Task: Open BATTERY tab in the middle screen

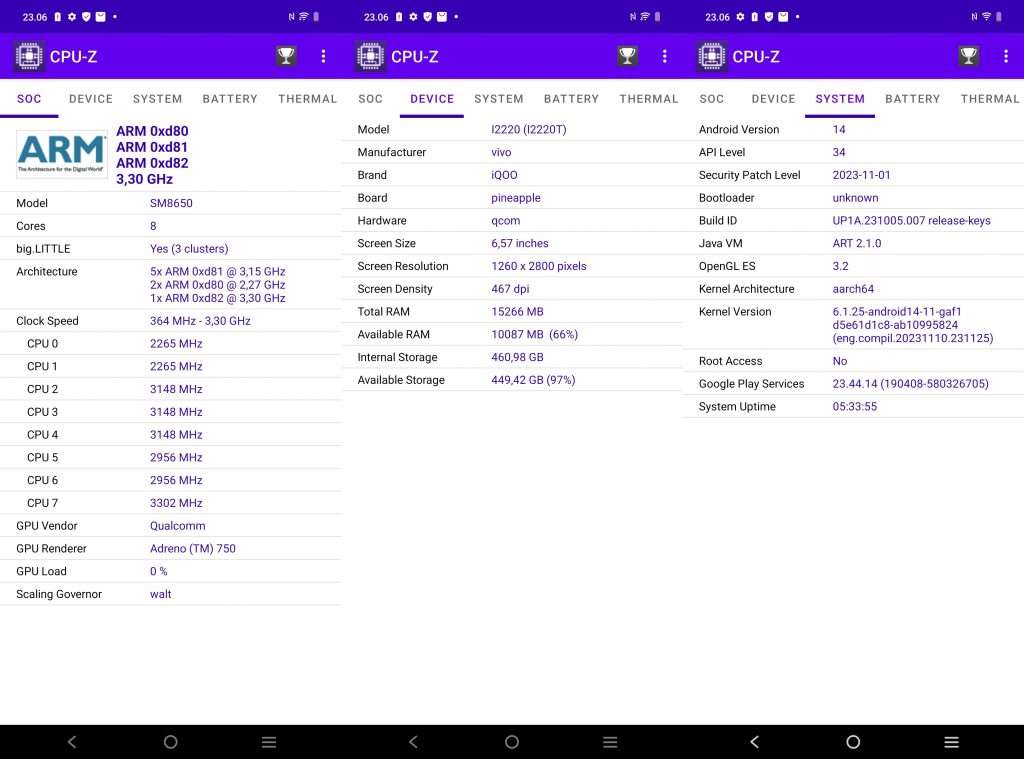Action: pyautogui.click(x=571, y=99)
